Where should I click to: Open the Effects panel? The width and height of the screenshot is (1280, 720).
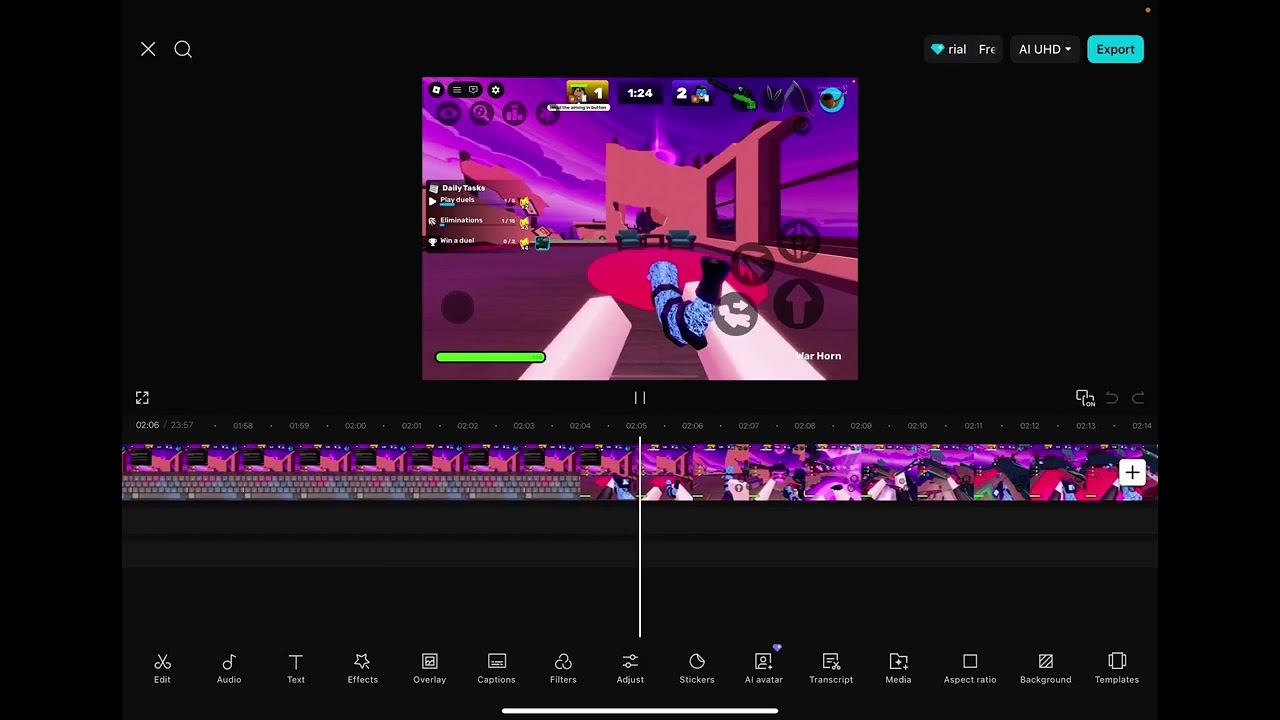click(x=362, y=668)
